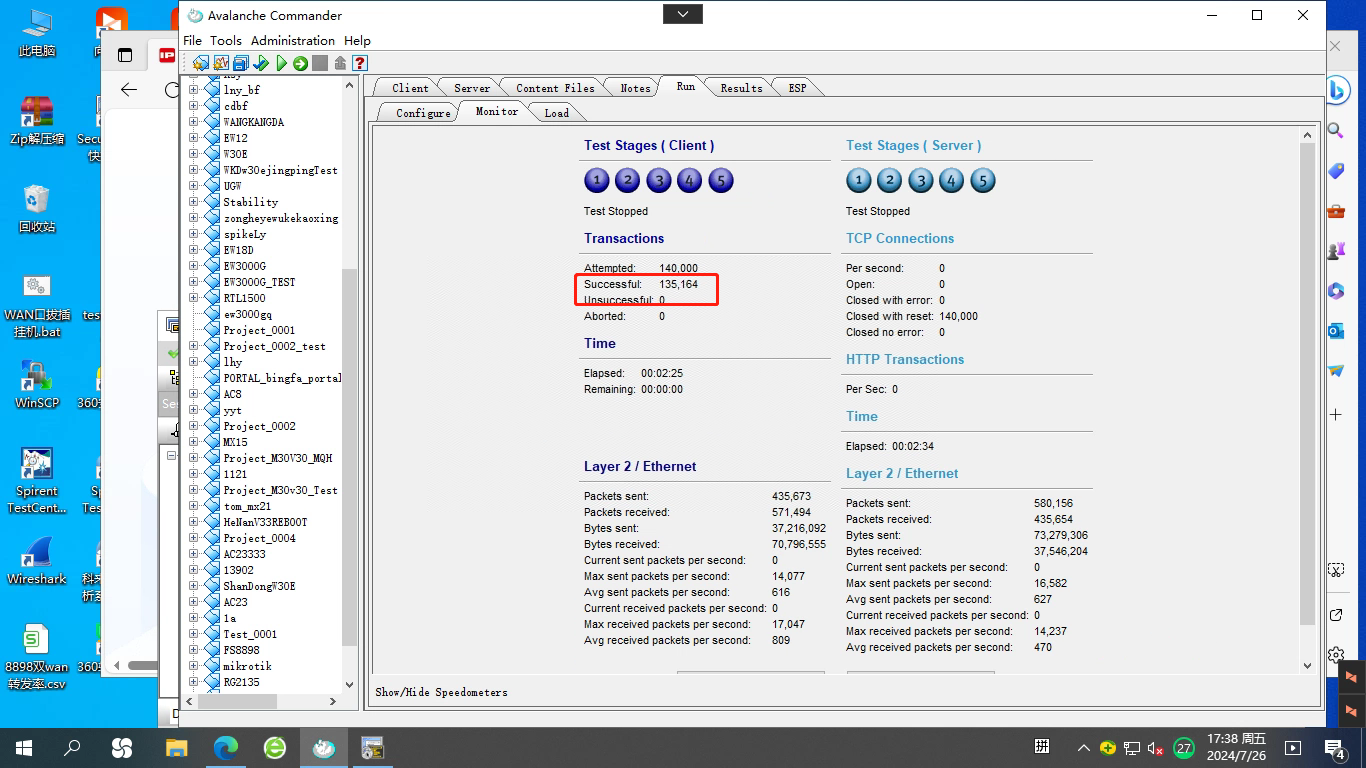This screenshot has width=1366, height=768.
Task: Expand the Stability project node
Action: 193,202
